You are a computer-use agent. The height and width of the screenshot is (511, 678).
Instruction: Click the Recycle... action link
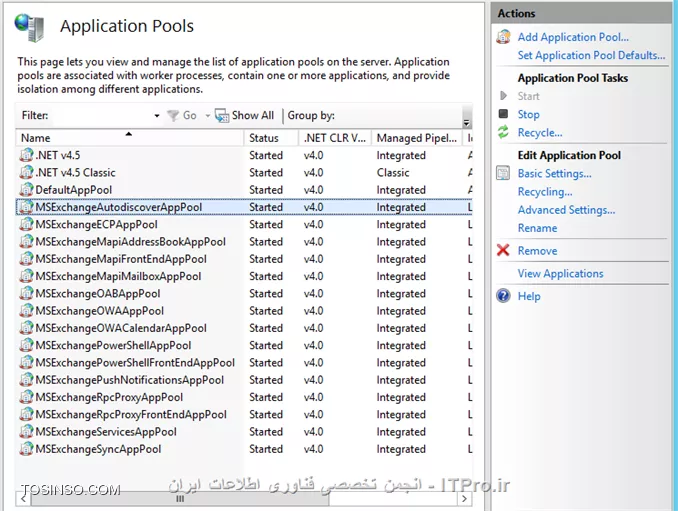coord(540,132)
